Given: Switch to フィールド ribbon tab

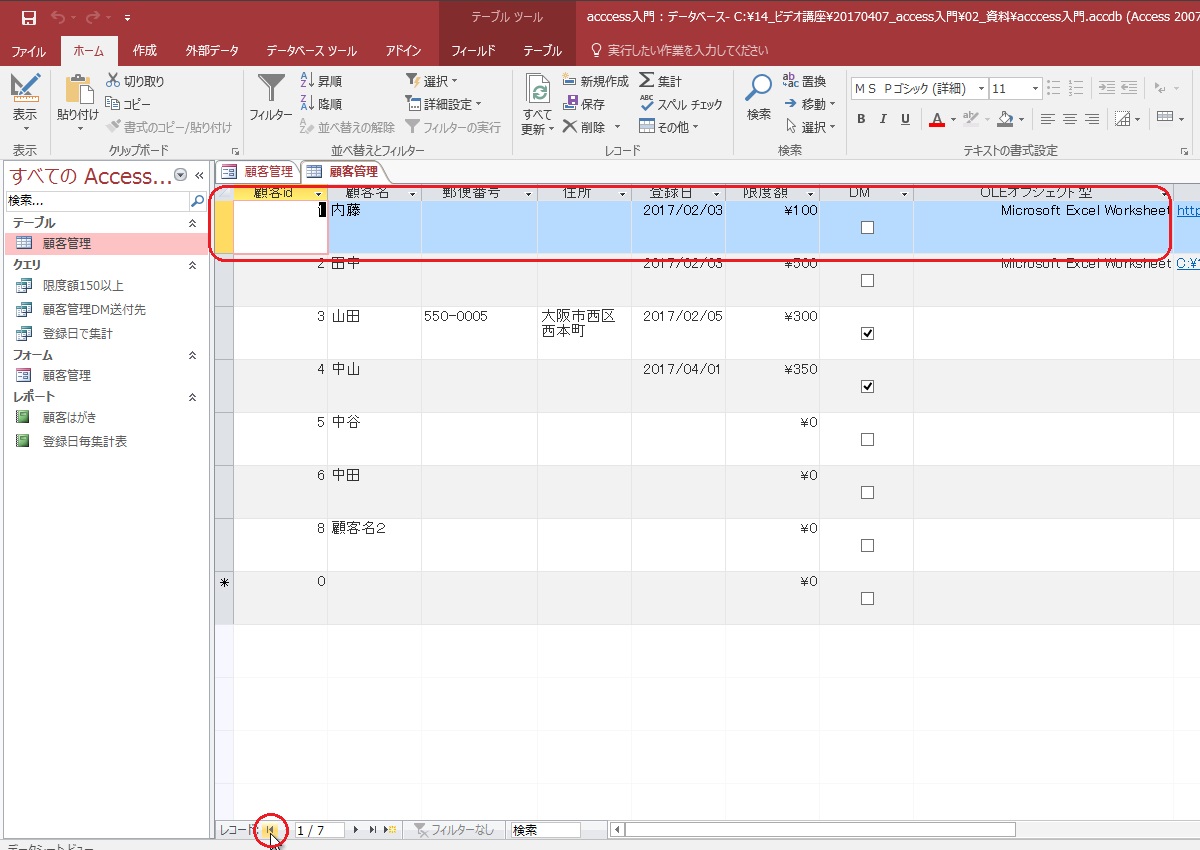Looking at the screenshot, I should [473, 51].
